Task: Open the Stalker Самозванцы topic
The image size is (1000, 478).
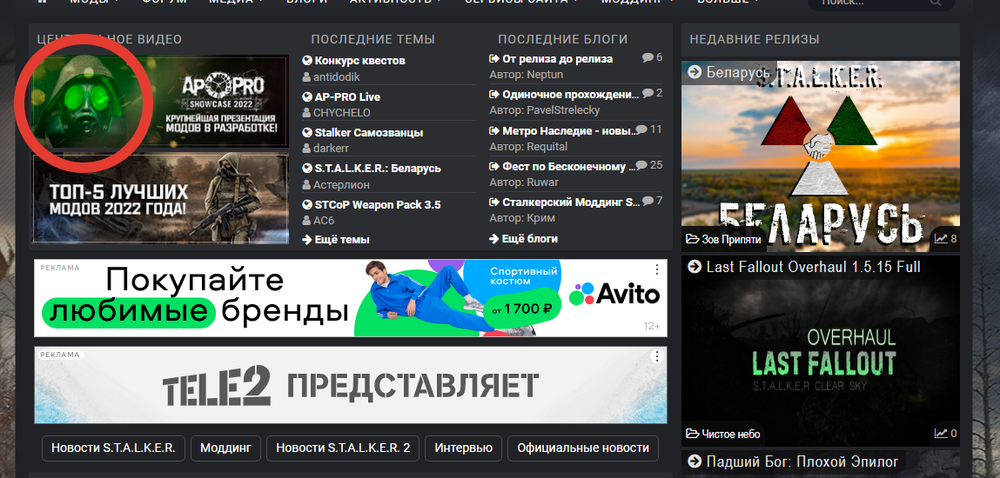Action: tap(369, 133)
